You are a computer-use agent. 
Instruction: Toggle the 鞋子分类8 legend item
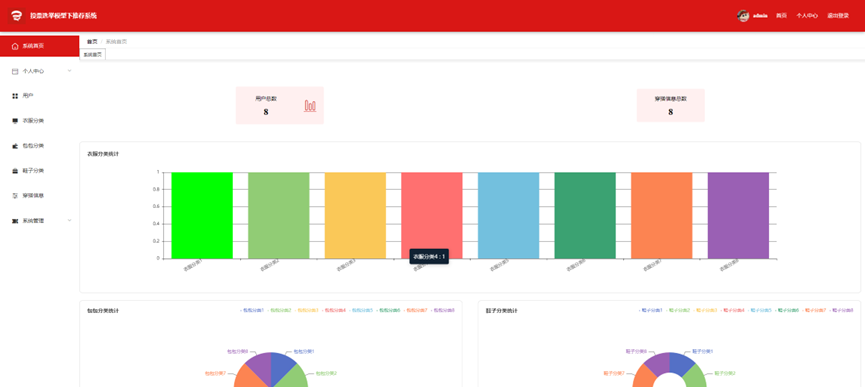841,310
